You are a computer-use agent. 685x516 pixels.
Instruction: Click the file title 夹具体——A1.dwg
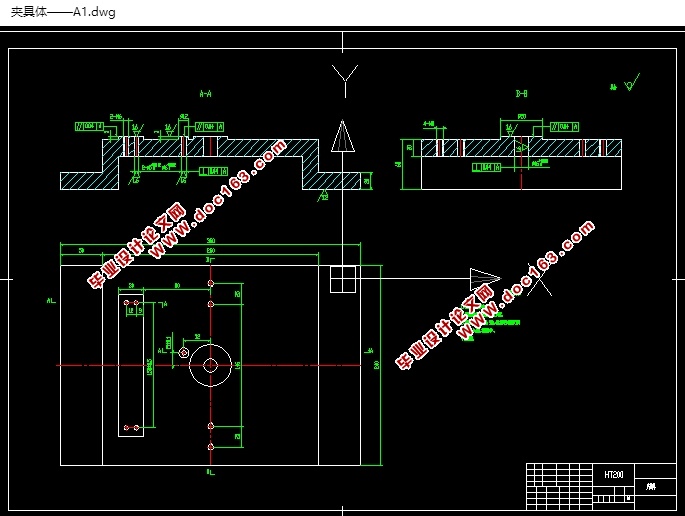63,12
